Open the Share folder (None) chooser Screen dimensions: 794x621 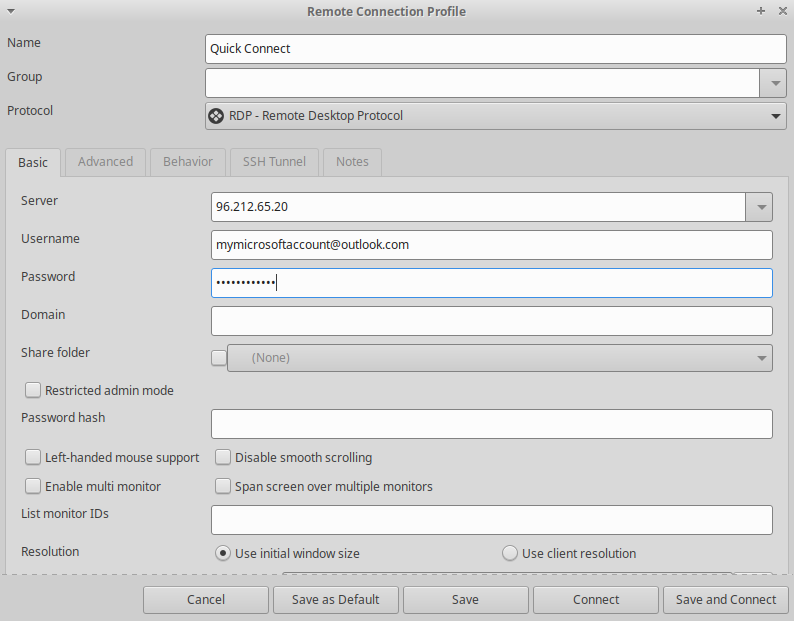[500, 357]
